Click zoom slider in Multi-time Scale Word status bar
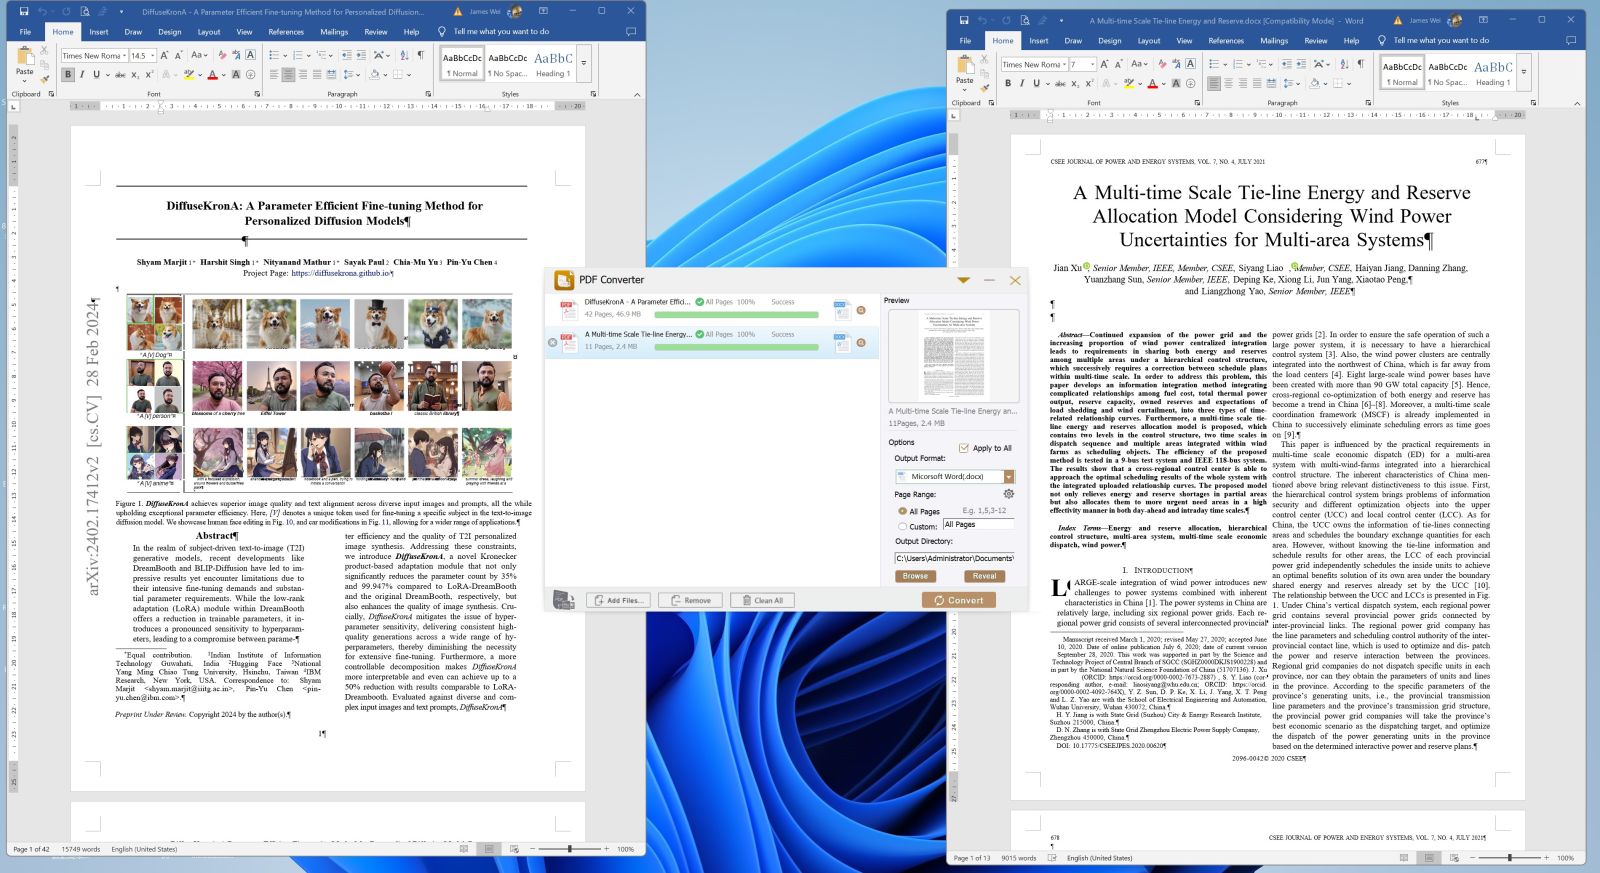 pos(1510,858)
